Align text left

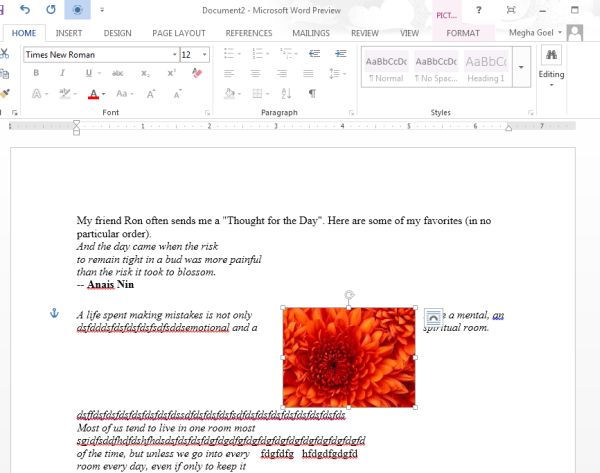click(229, 73)
